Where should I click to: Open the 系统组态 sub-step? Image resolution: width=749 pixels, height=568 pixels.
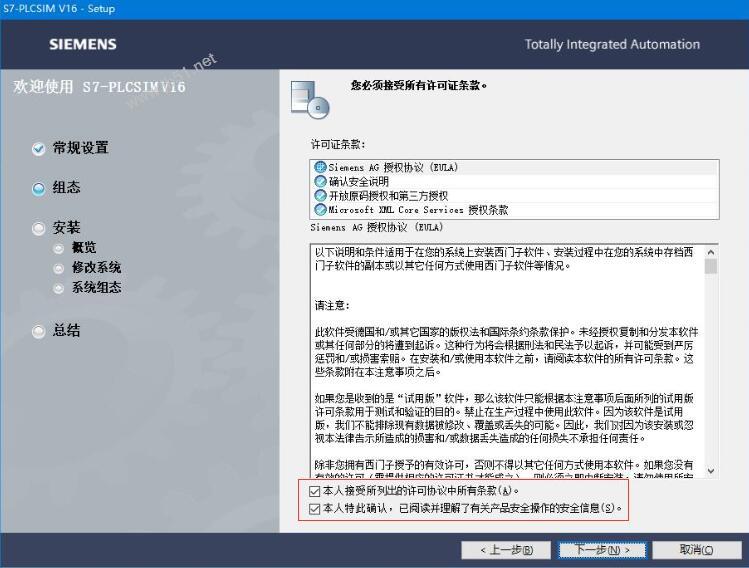pos(96,288)
